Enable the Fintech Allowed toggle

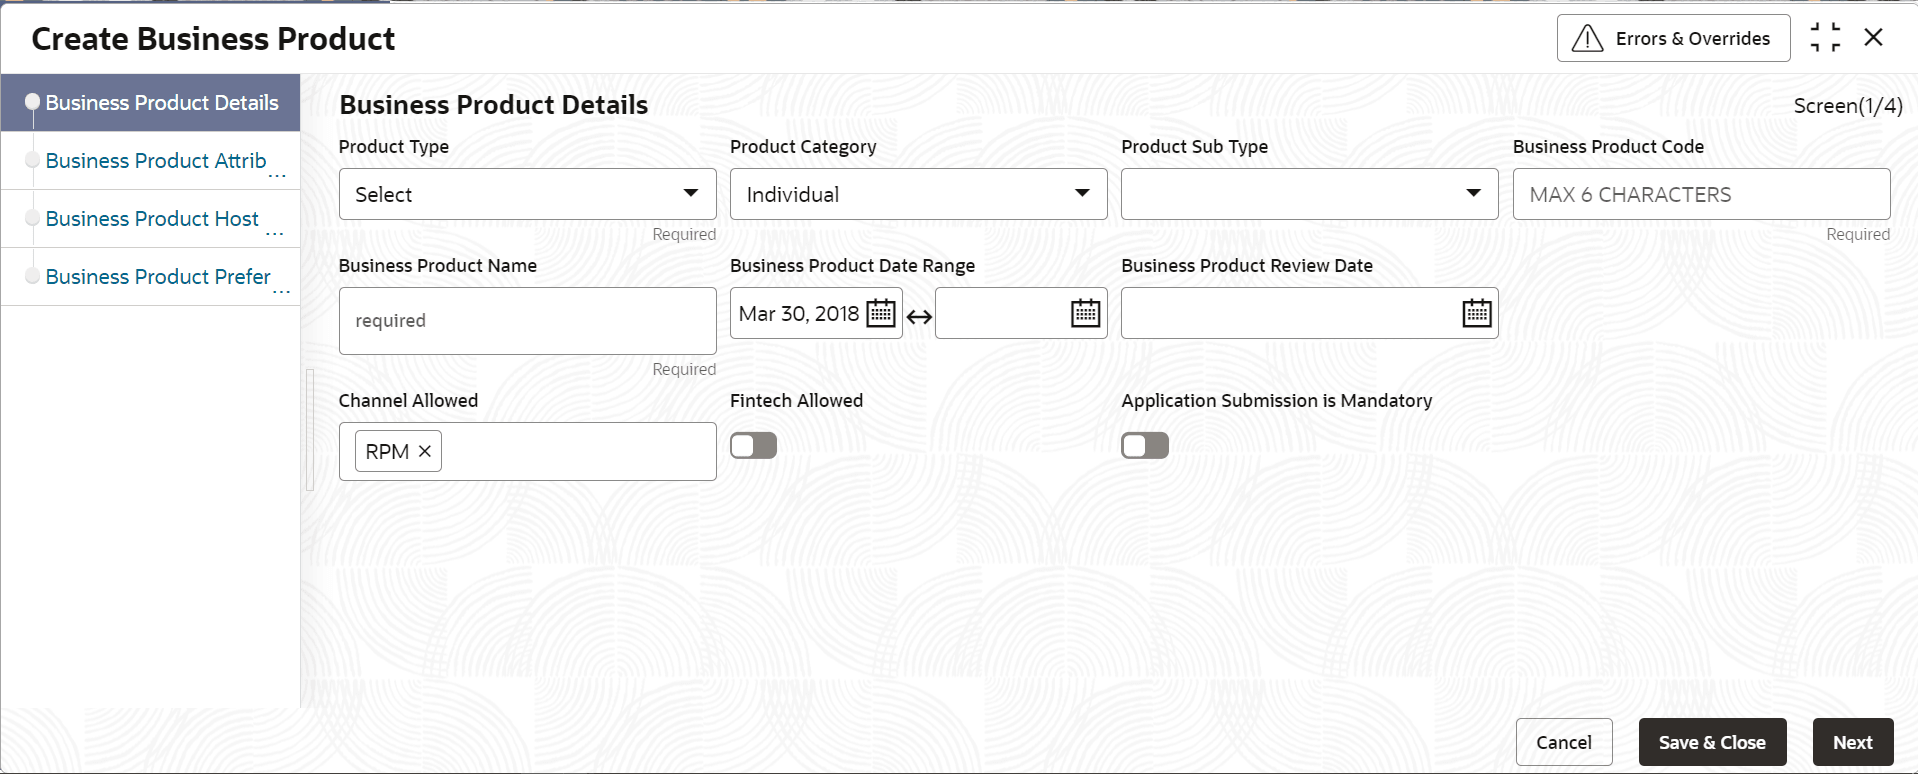click(x=753, y=446)
